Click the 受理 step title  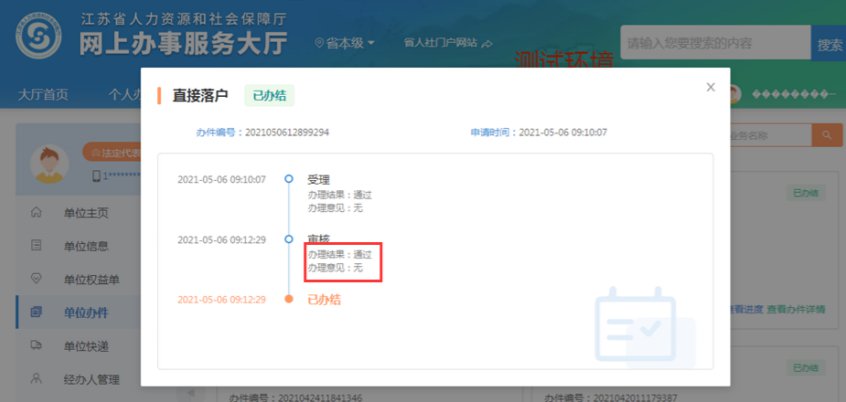[x=318, y=180]
